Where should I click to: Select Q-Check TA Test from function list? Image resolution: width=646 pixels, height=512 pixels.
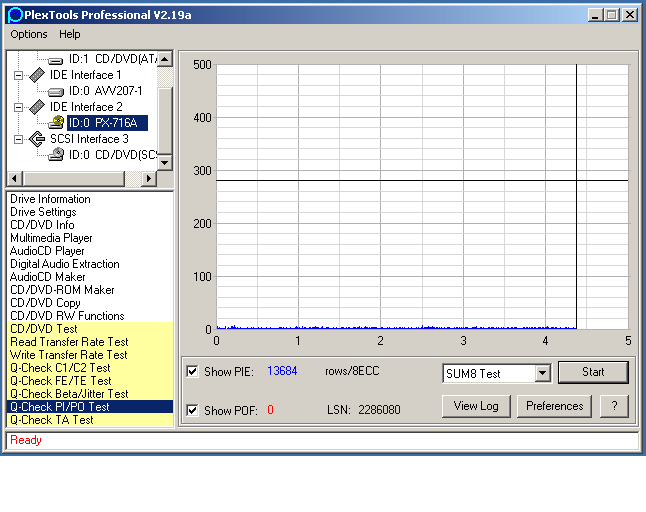click(52, 420)
